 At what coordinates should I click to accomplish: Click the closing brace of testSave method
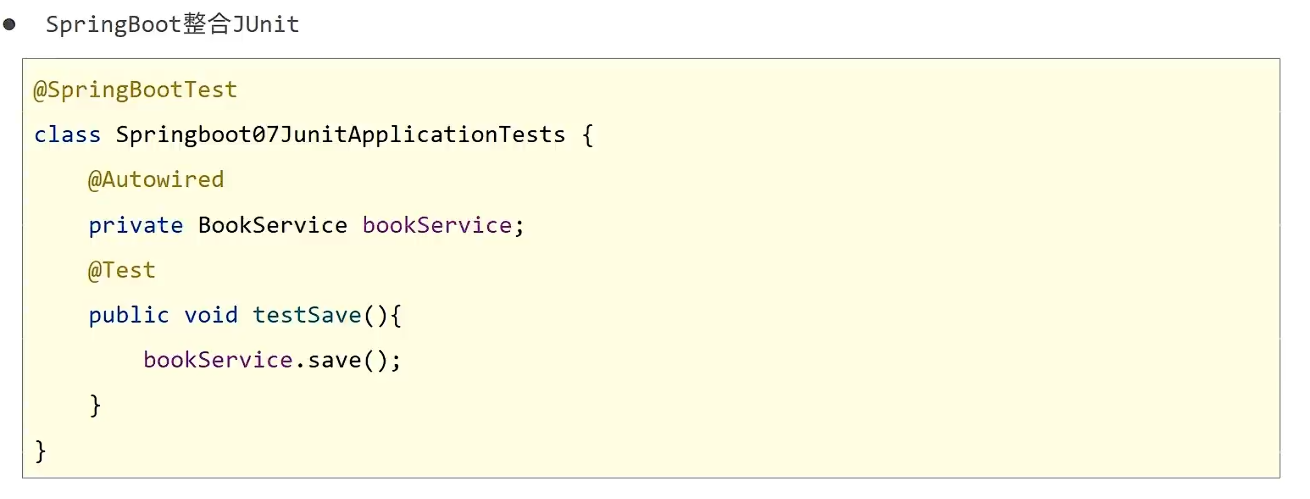95,406
